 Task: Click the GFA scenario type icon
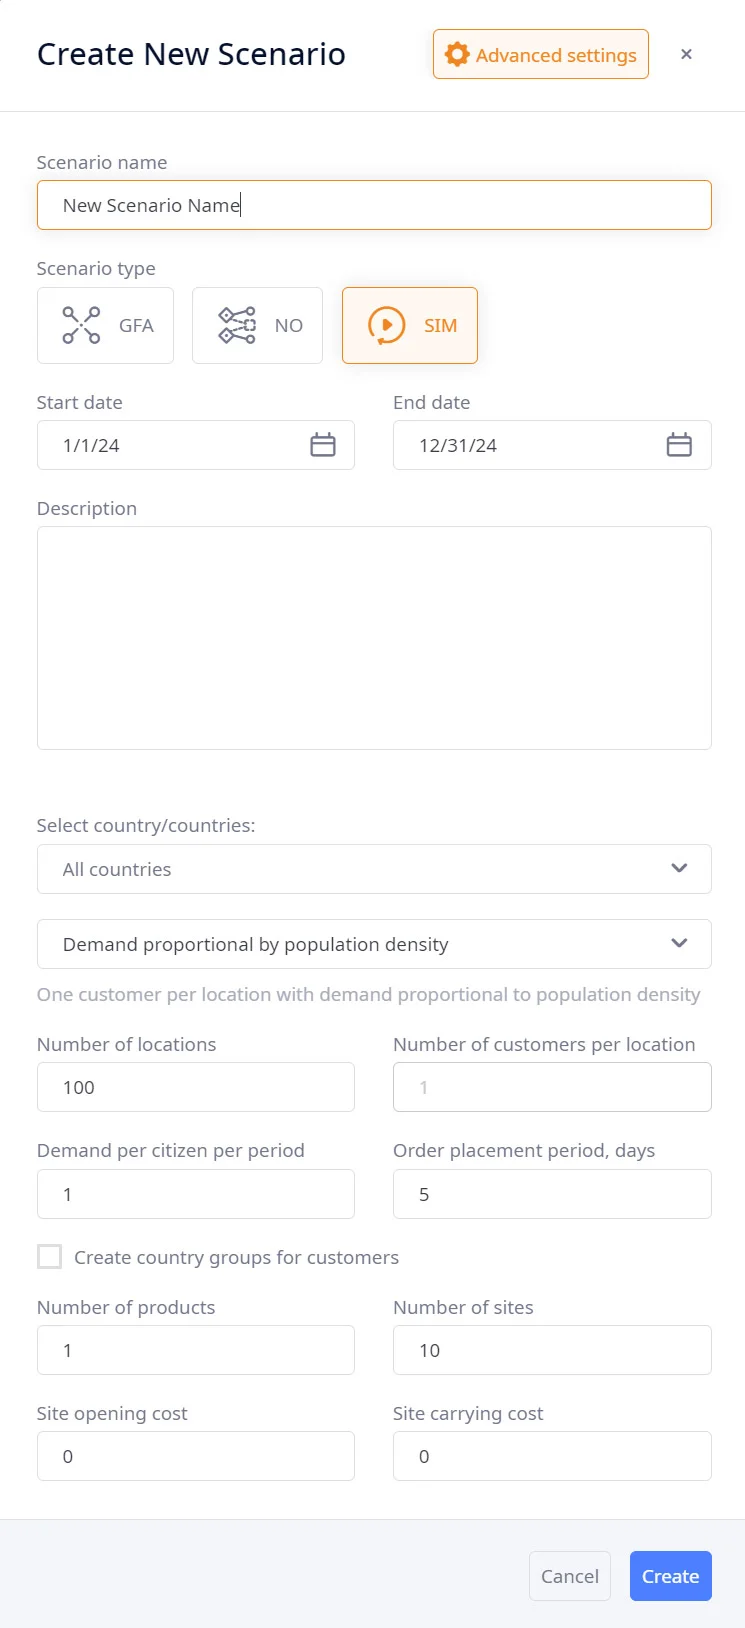point(81,325)
